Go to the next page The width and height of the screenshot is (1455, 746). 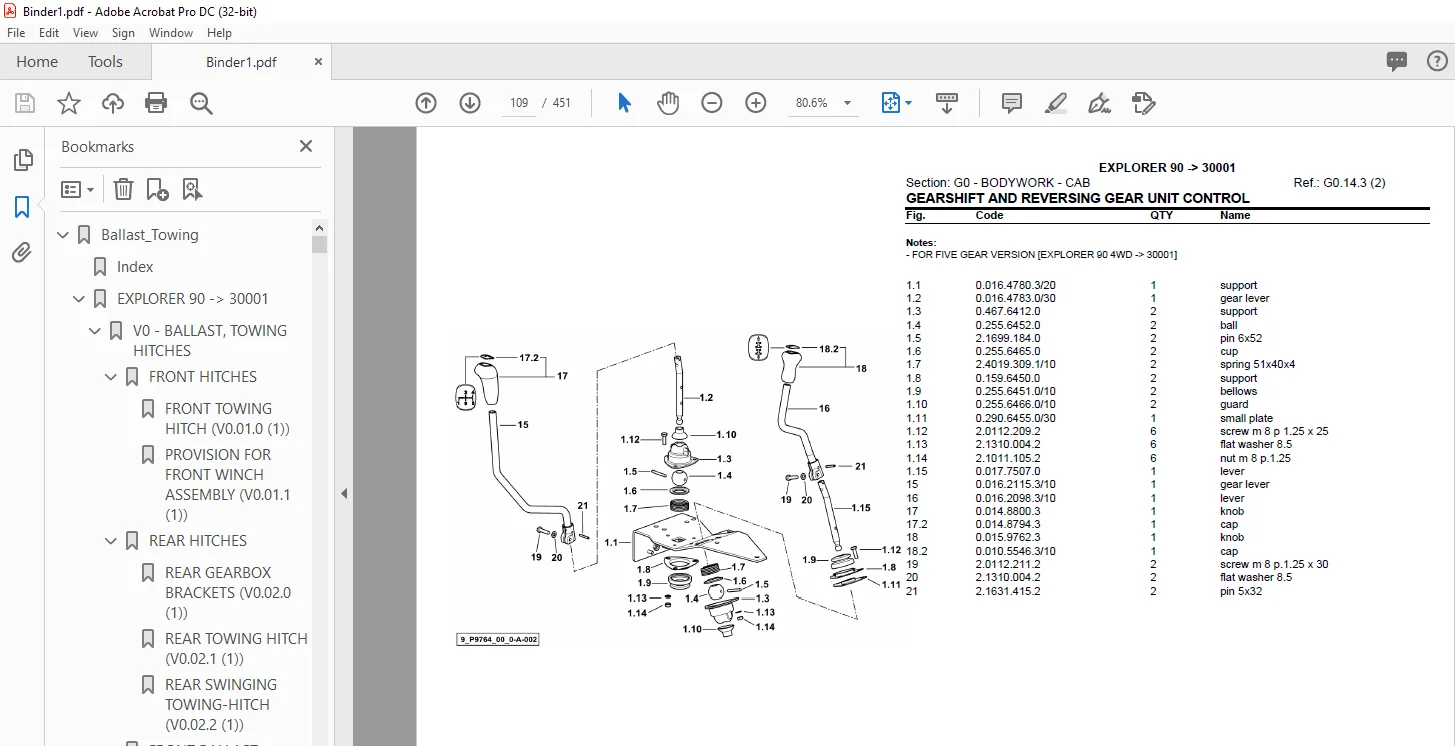click(x=470, y=103)
